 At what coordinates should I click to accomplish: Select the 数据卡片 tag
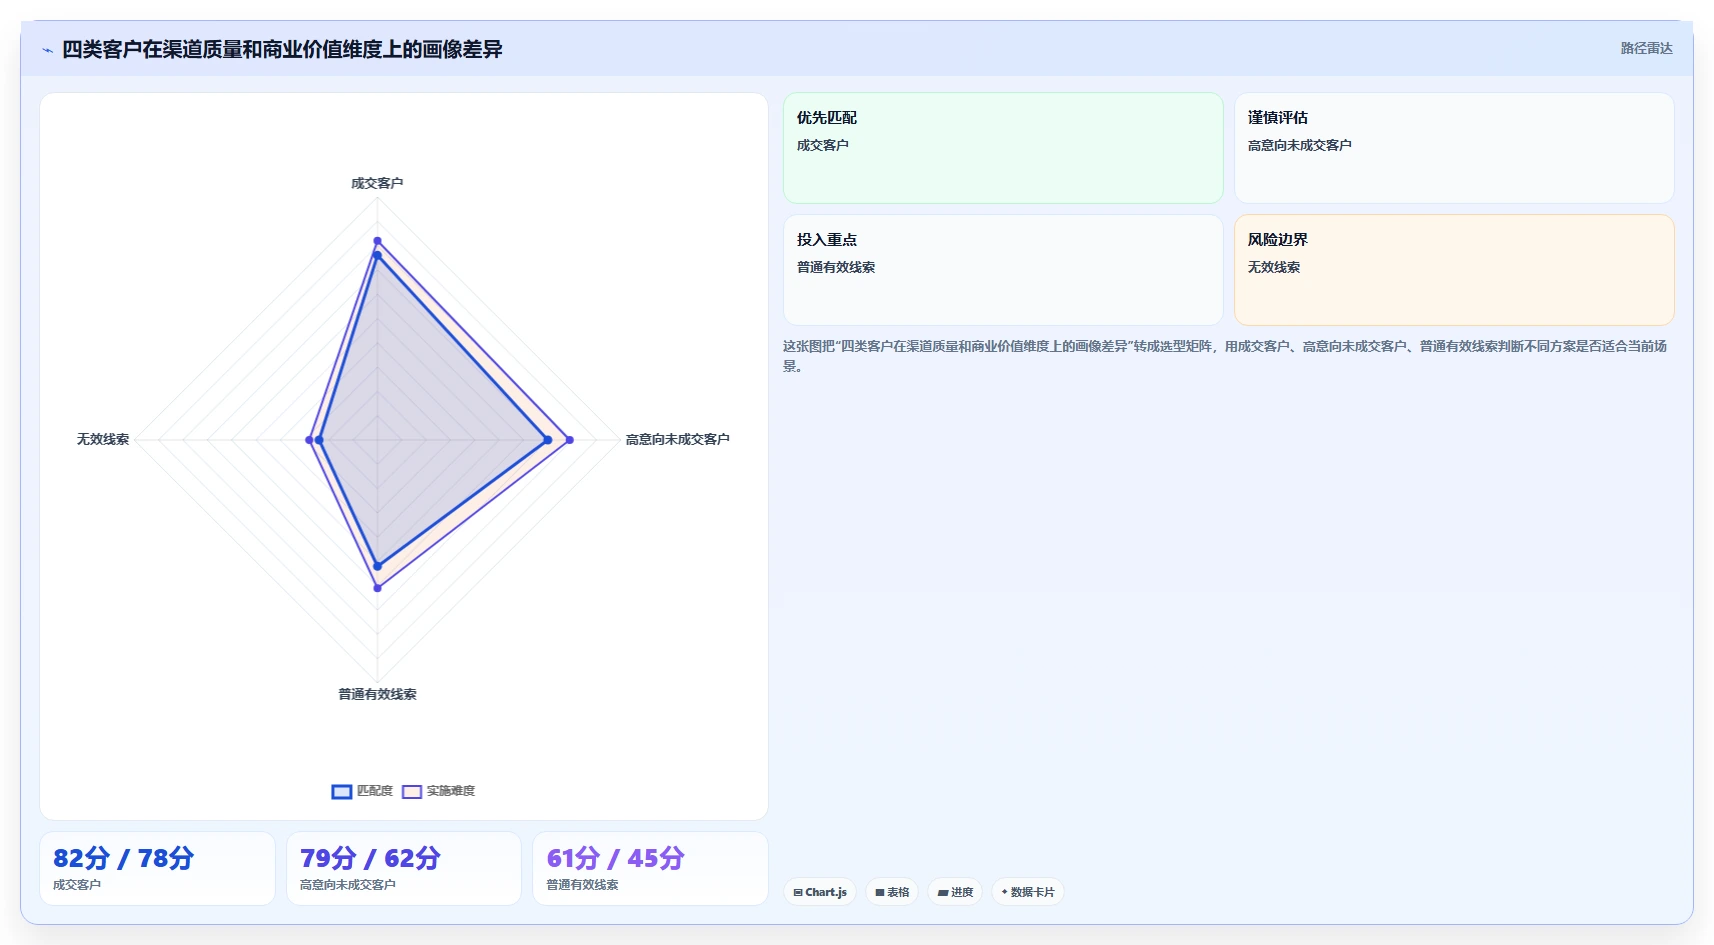(x=1028, y=892)
